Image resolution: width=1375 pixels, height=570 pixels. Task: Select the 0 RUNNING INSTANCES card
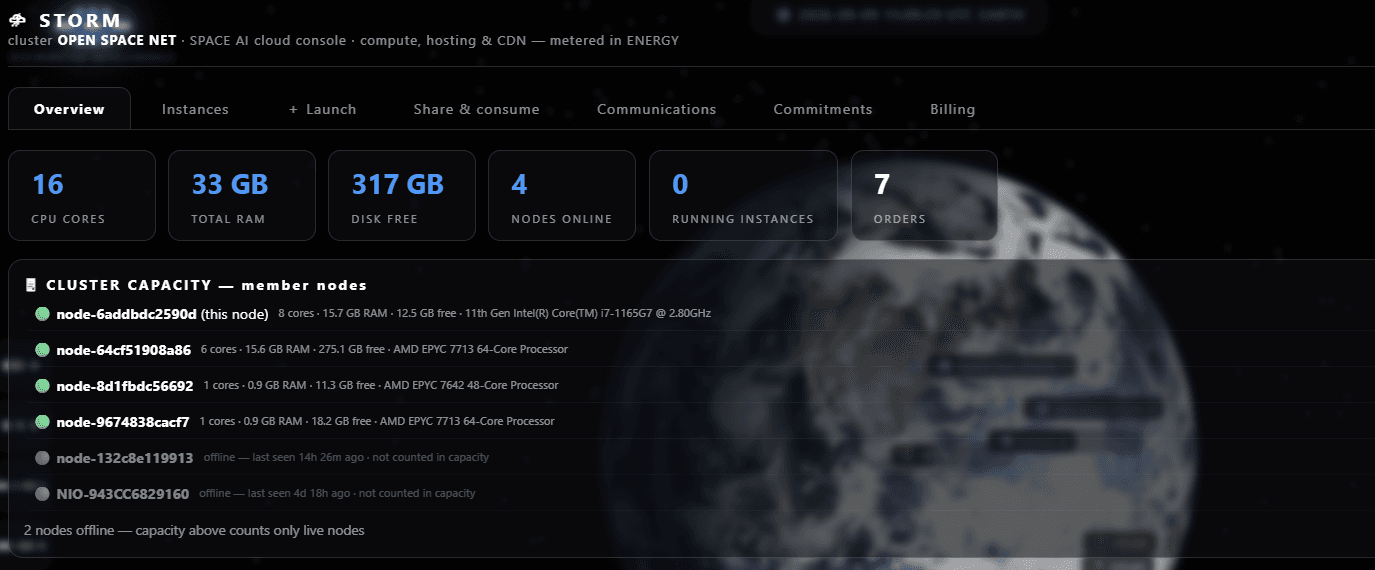click(743, 195)
